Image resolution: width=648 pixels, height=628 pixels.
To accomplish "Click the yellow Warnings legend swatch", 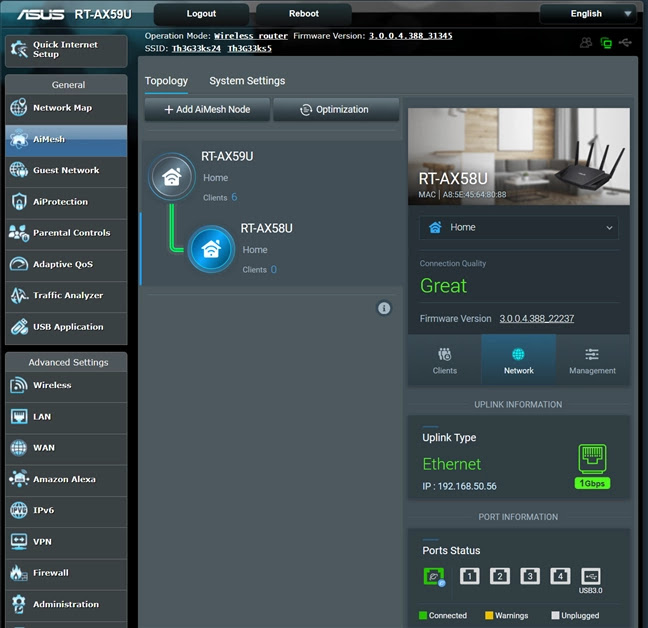I will [x=489, y=616].
